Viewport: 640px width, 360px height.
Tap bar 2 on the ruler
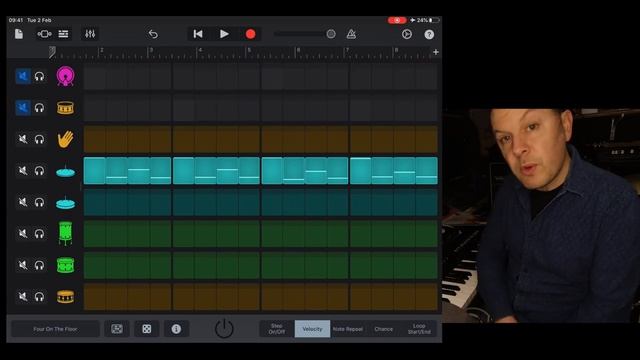click(102, 50)
